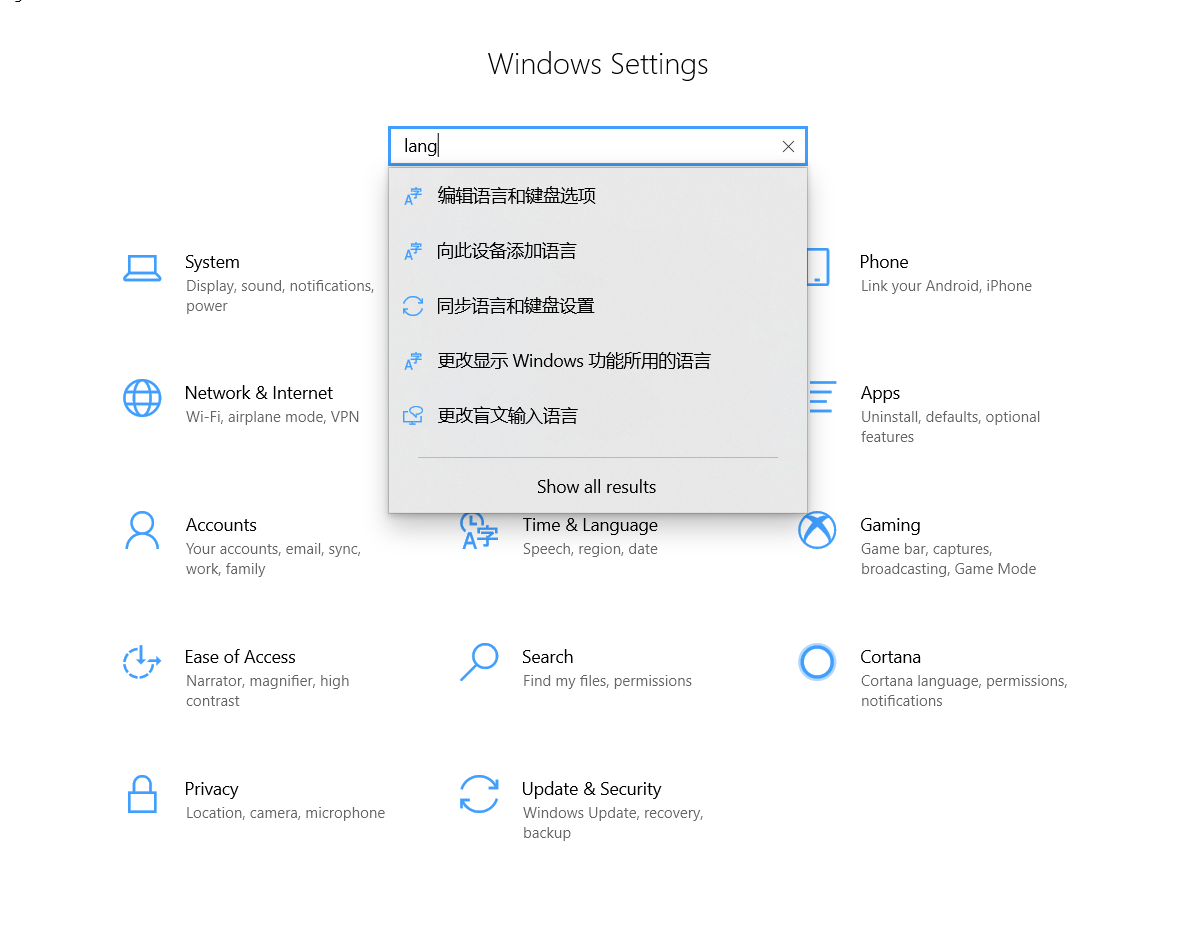1201x950 pixels.
Task: Open the Cortana settings category
Action: point(890,657)
